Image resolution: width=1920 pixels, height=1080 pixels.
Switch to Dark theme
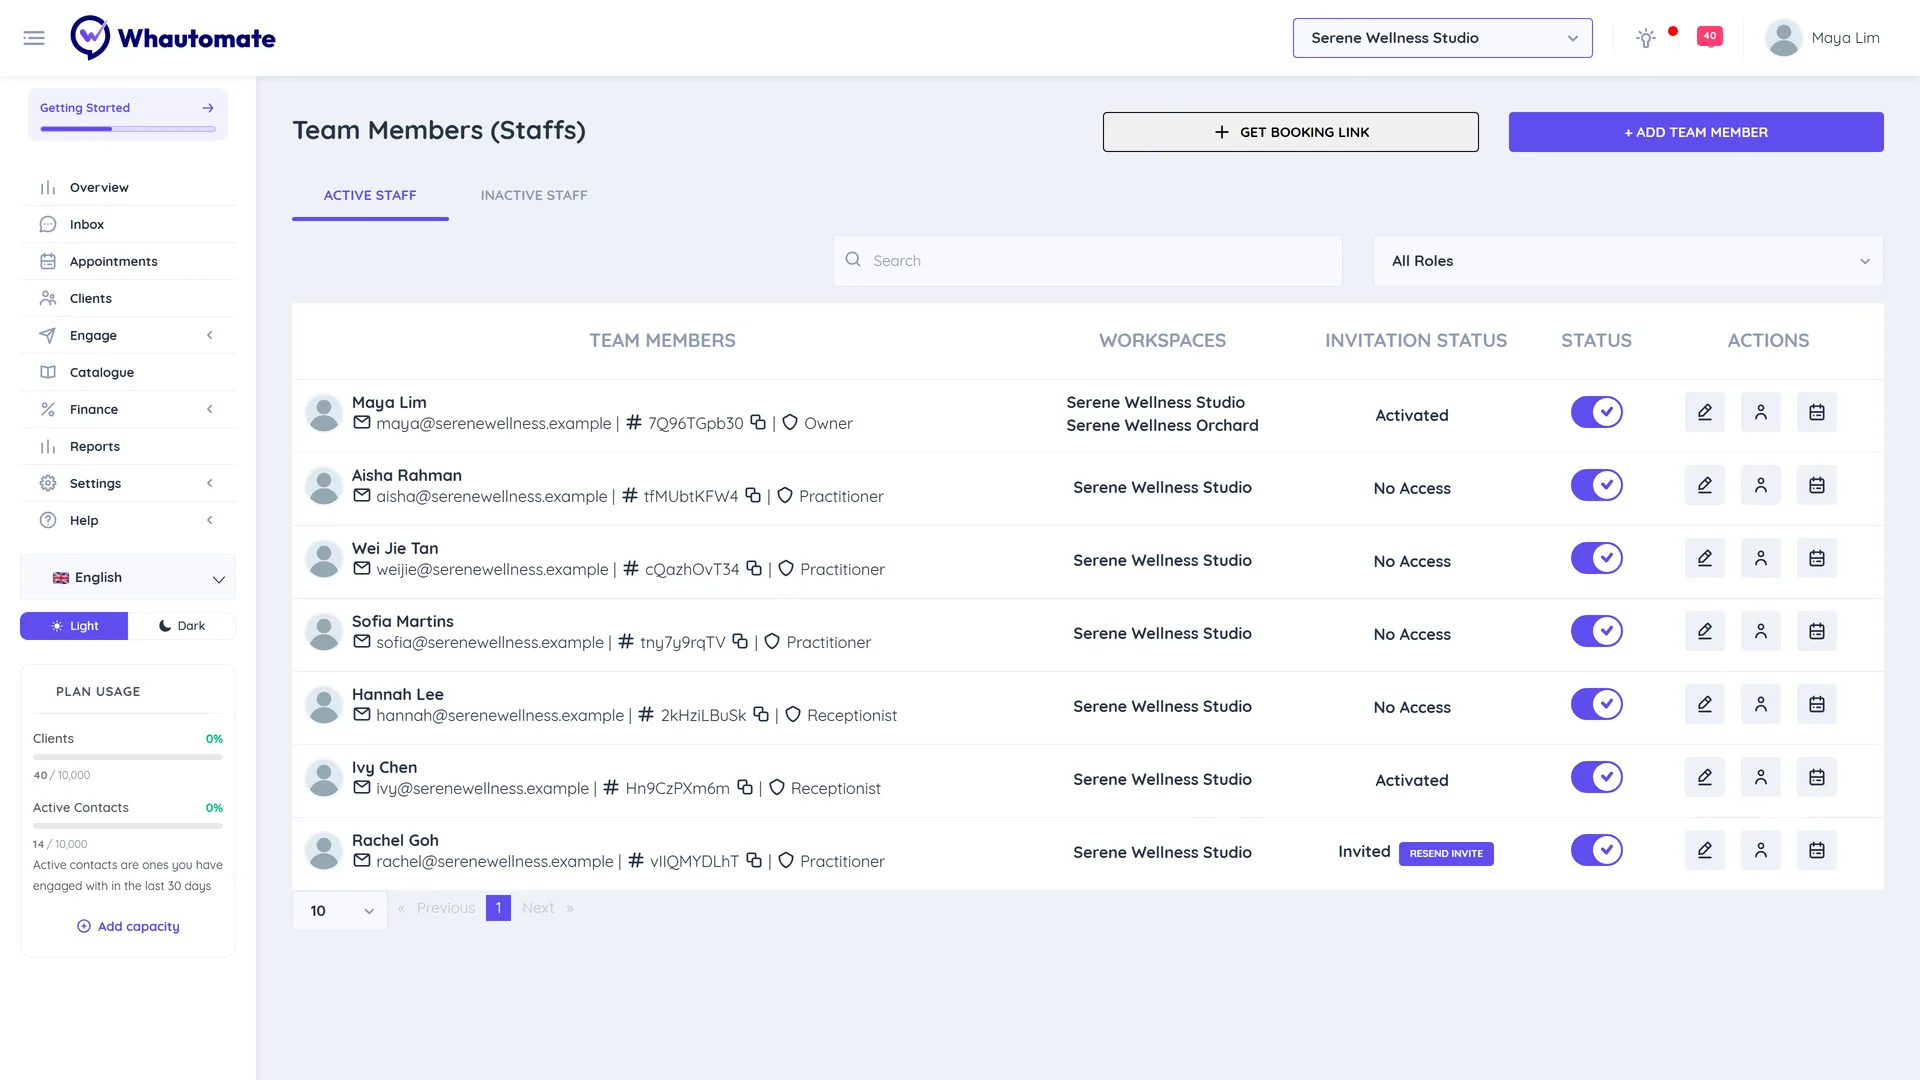tap(182, 626)
